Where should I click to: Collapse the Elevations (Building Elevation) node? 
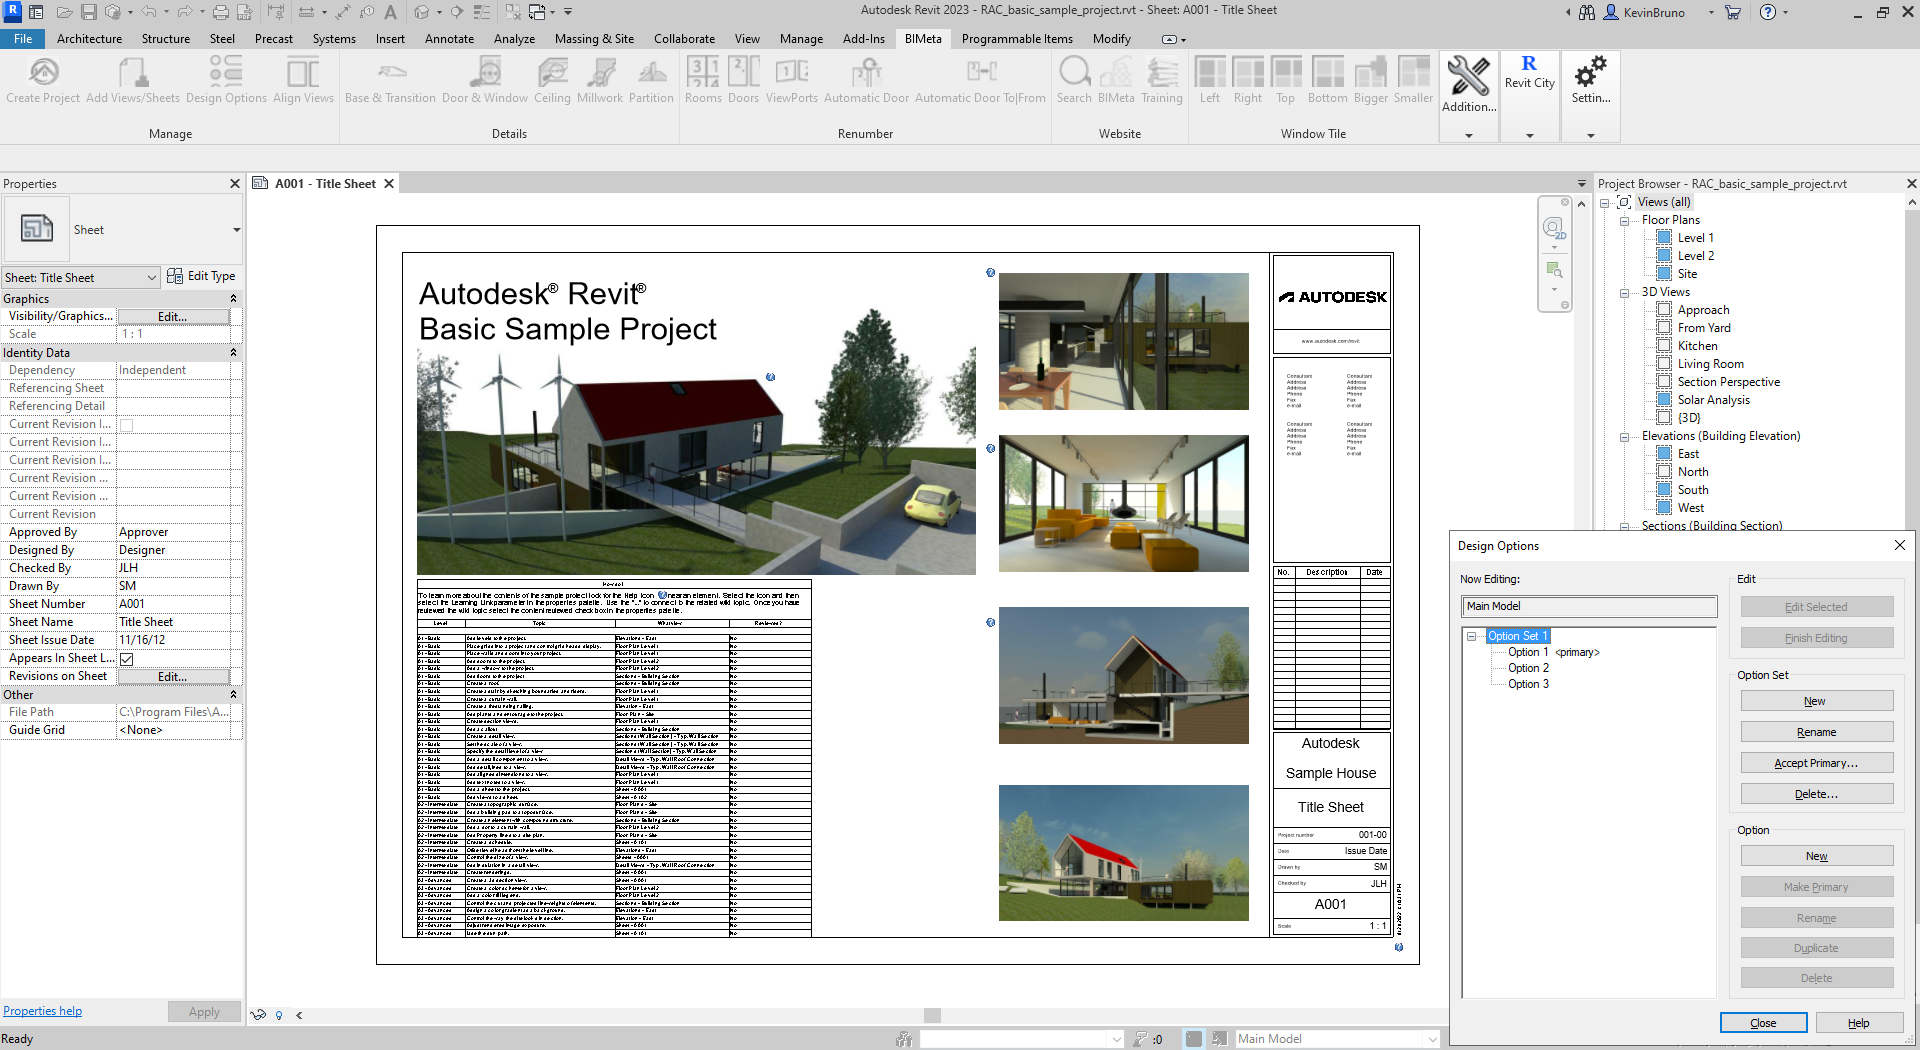(1624, 437)
